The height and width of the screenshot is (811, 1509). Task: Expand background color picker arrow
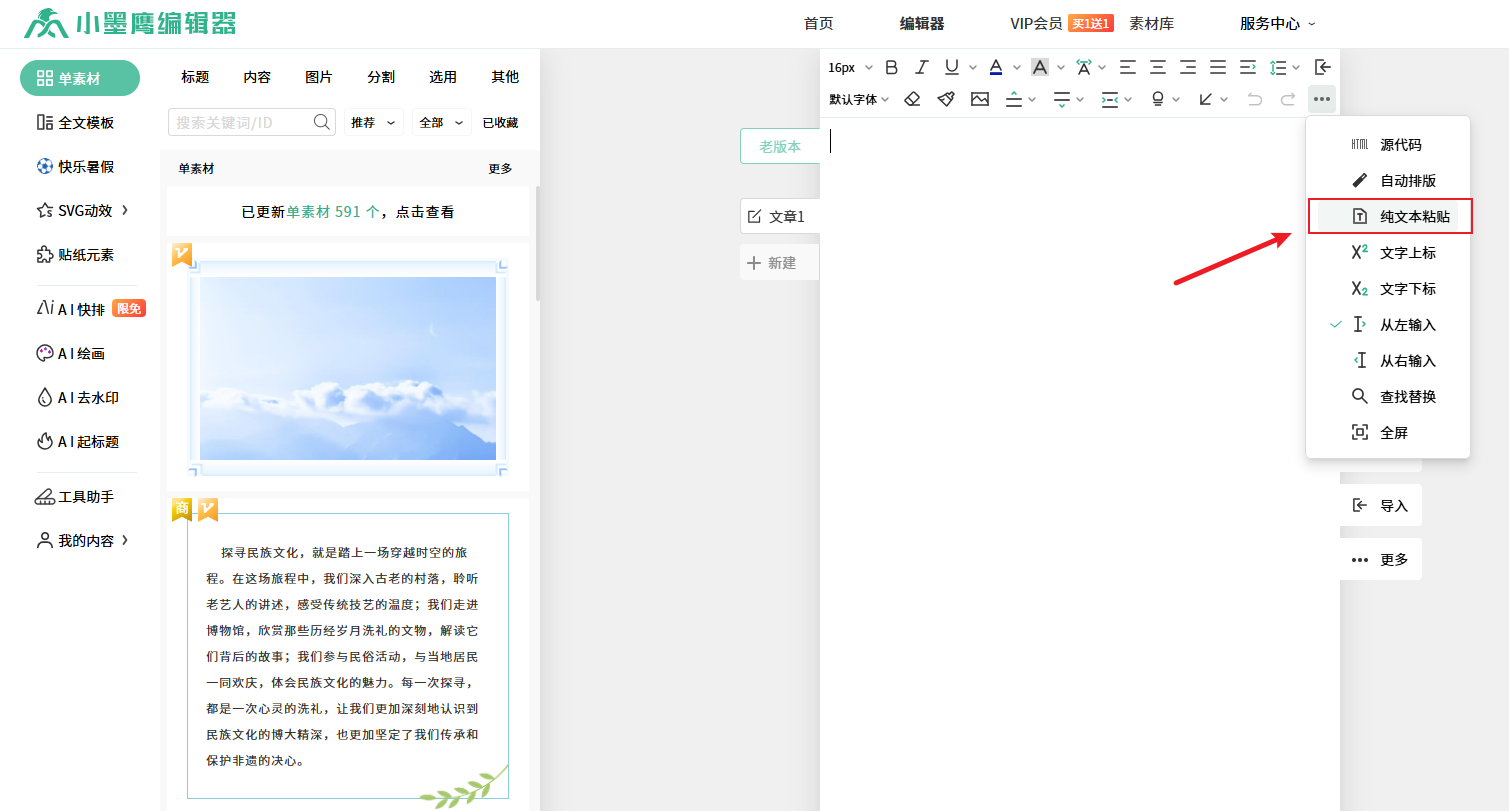coord(1061,68)
